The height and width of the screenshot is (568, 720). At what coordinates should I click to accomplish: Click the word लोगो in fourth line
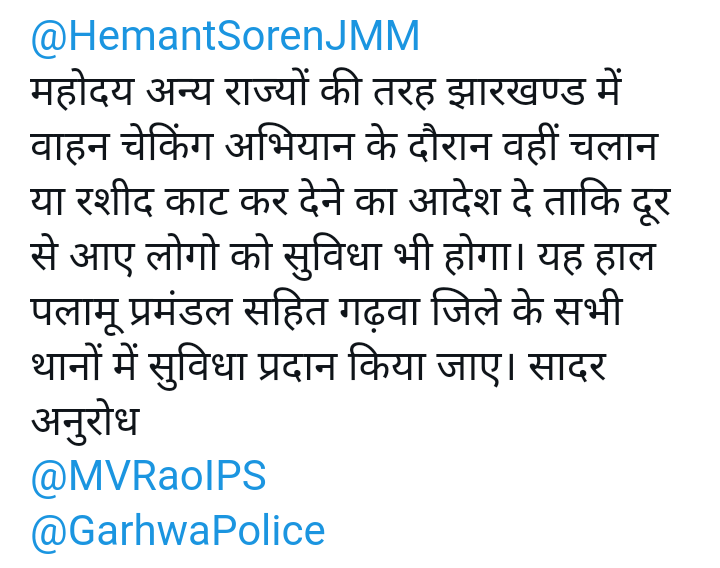[x=181, y=254]
